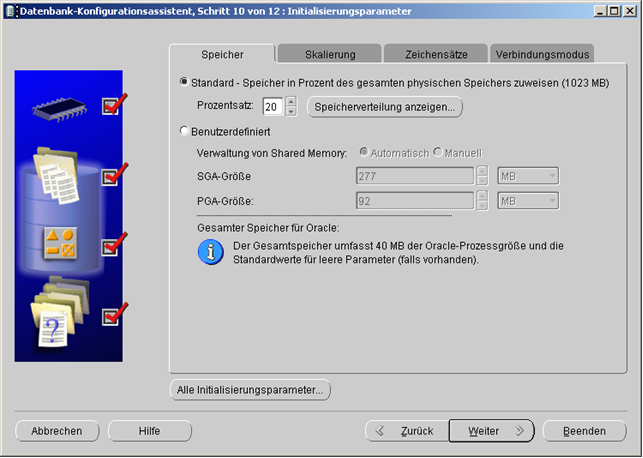
Task: Open the PGA-Größe MB unit dropdown
Action: [x=528, y=201]
